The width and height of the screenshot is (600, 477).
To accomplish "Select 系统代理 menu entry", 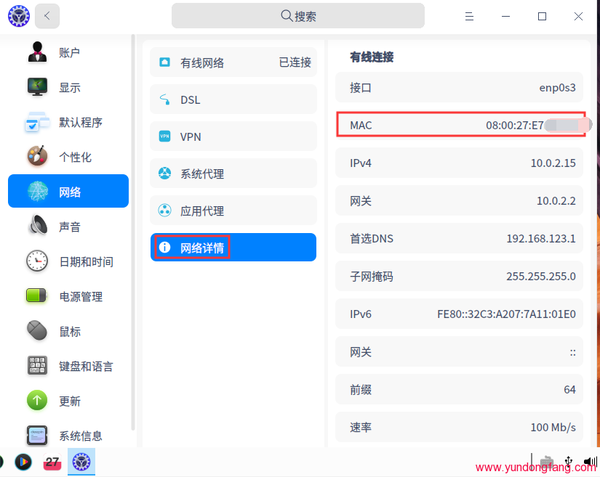I will (233, 173).
